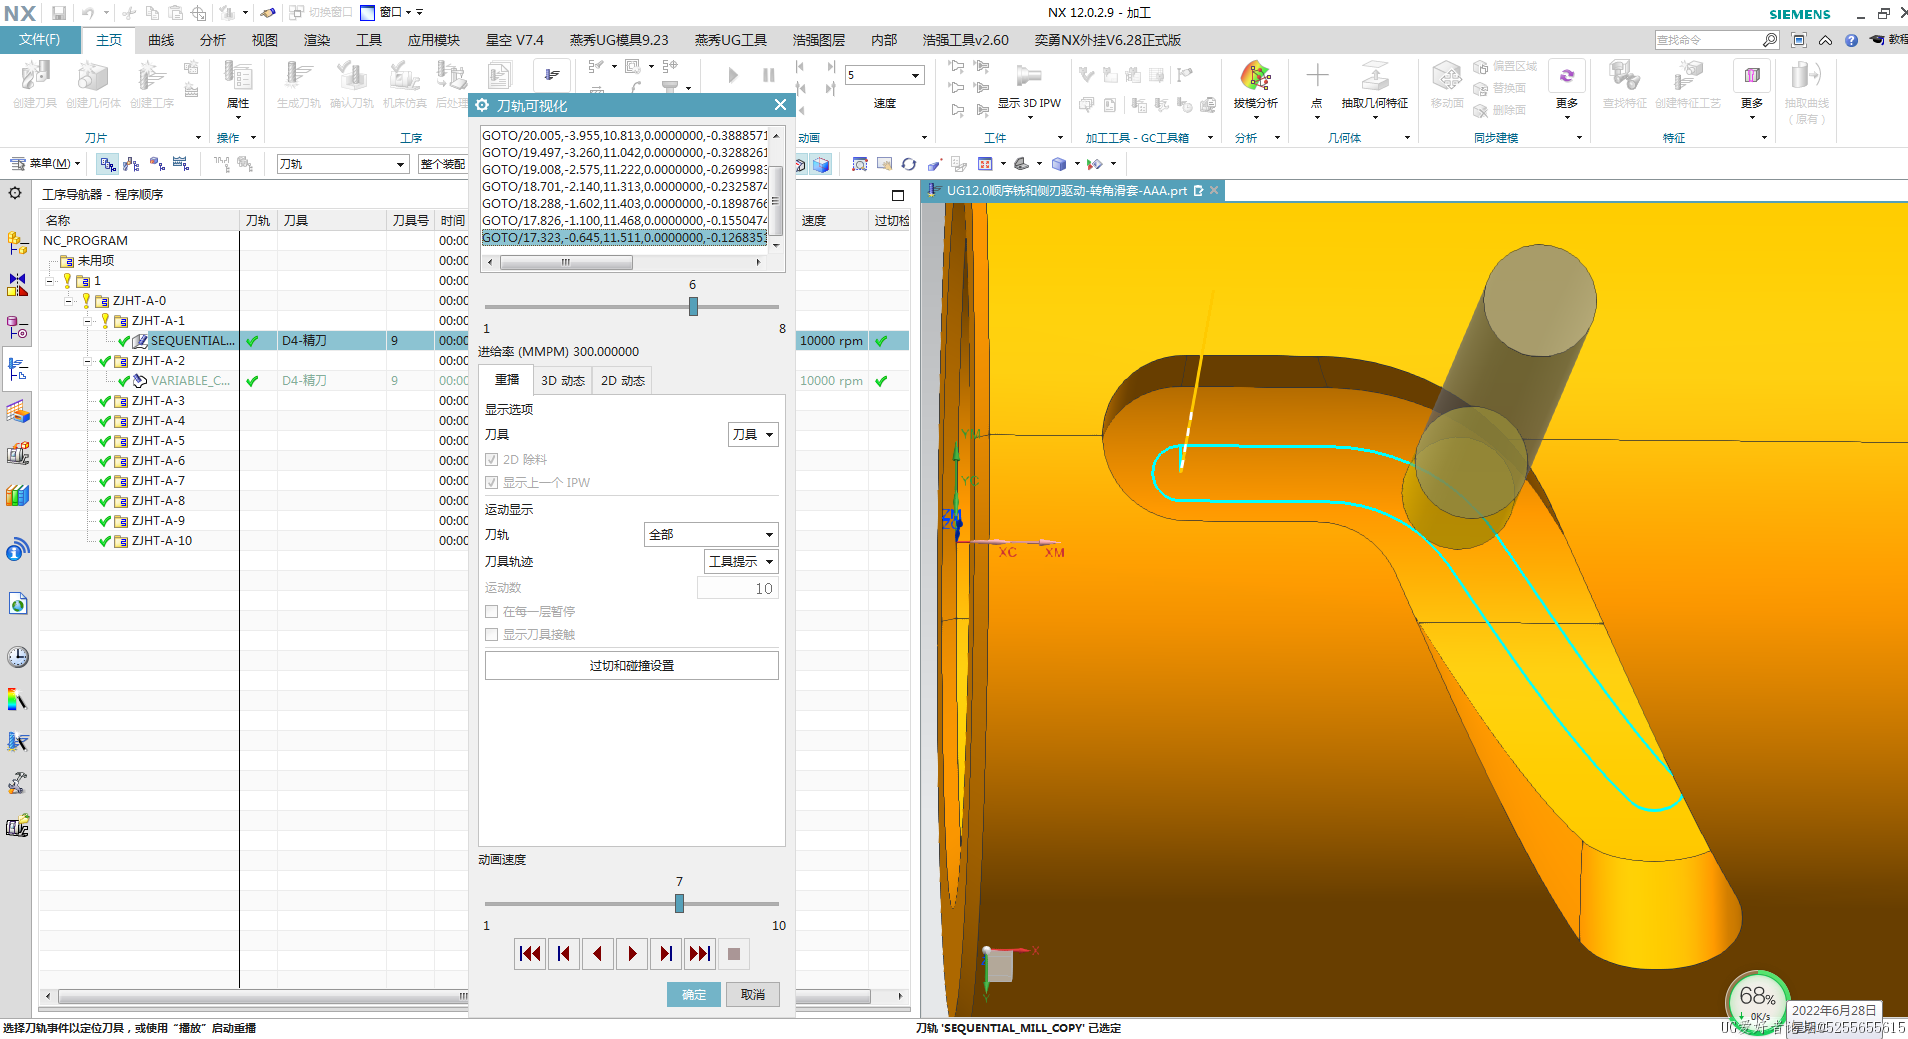Click the tool path list slider handle at 6
The image size is (1908, 1039).
click(693, 307)
